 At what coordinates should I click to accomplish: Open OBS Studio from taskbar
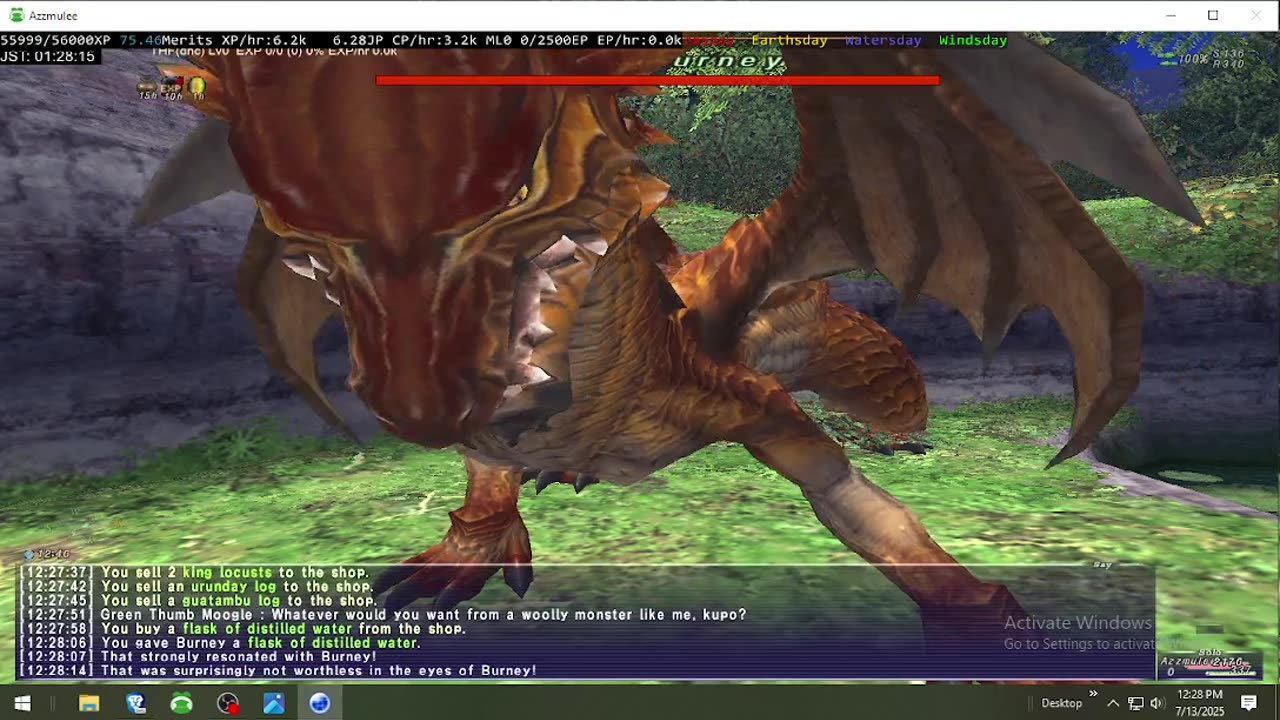[x=229, y=703]
